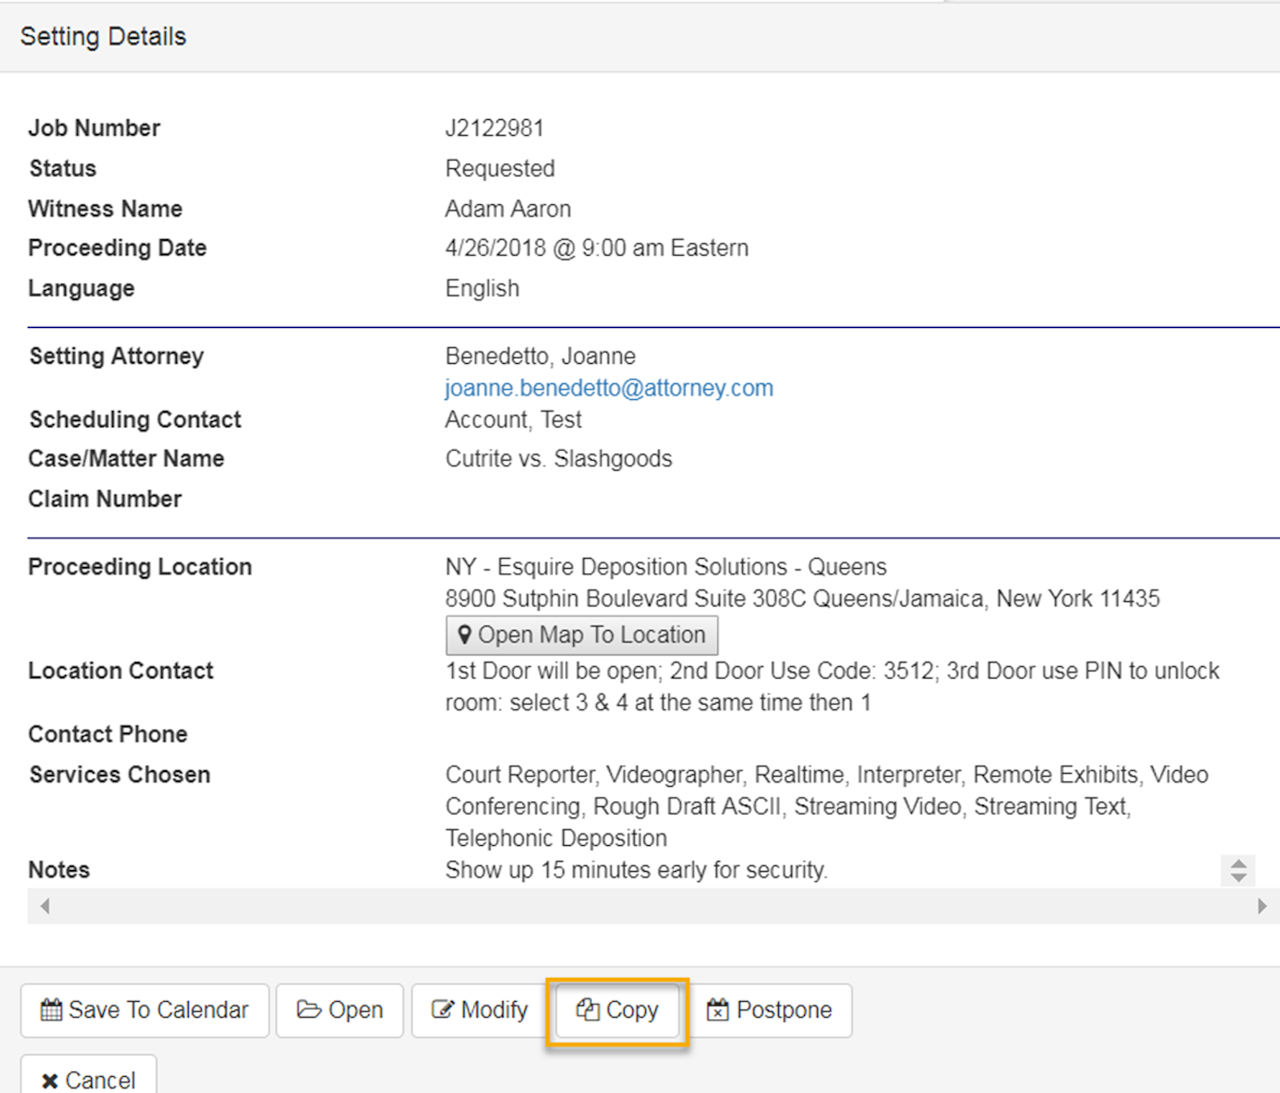Click the down arrow beside the Notes field
1280x1093 pixels.
[x=1238, y=877]
